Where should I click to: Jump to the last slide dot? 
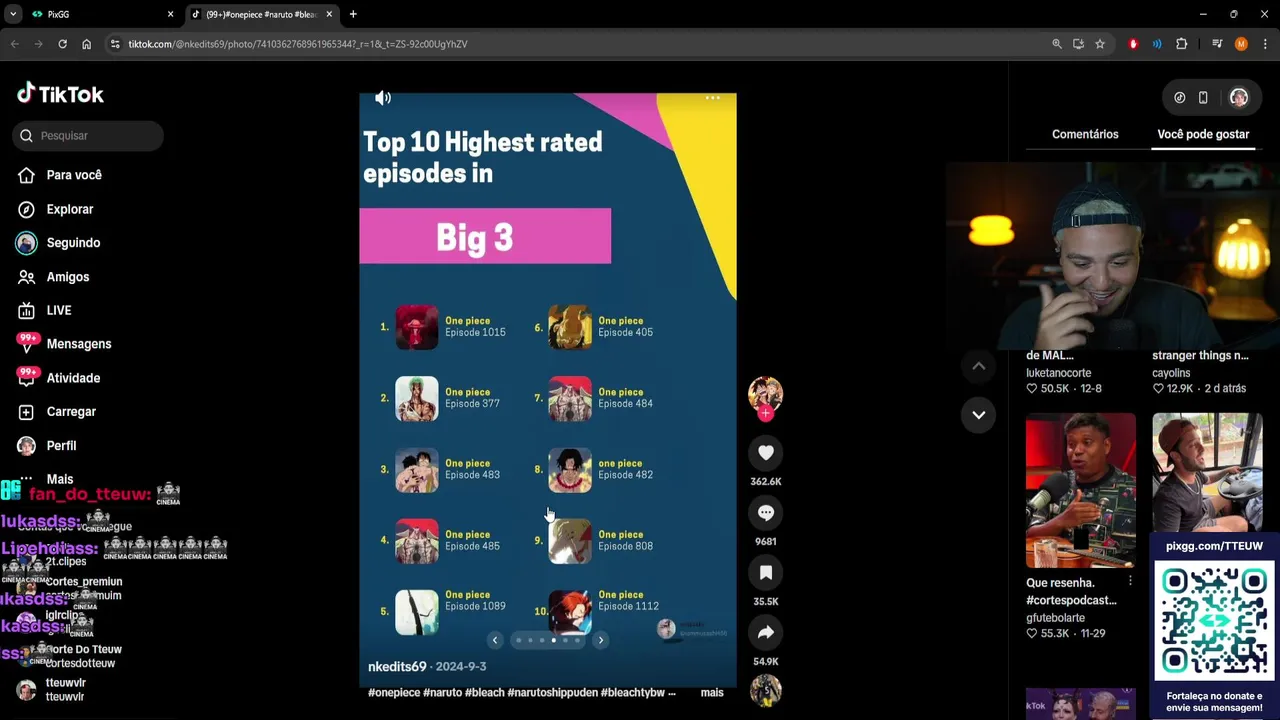pos(577,640)
